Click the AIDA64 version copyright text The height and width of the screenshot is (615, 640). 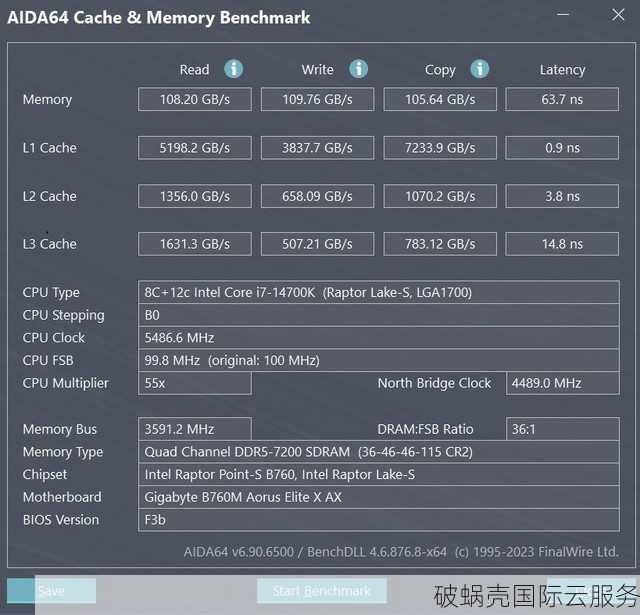click(x=401, y=552)
